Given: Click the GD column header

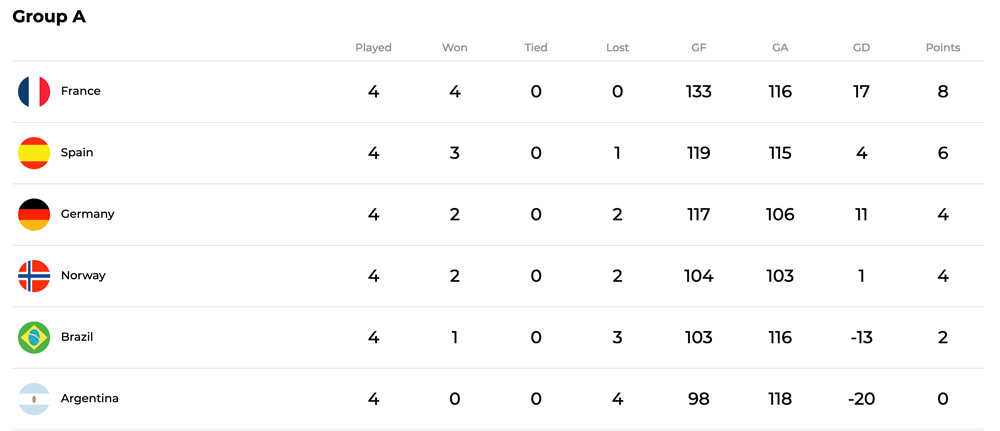Looking at the screenshot, I should coord(861,47).
